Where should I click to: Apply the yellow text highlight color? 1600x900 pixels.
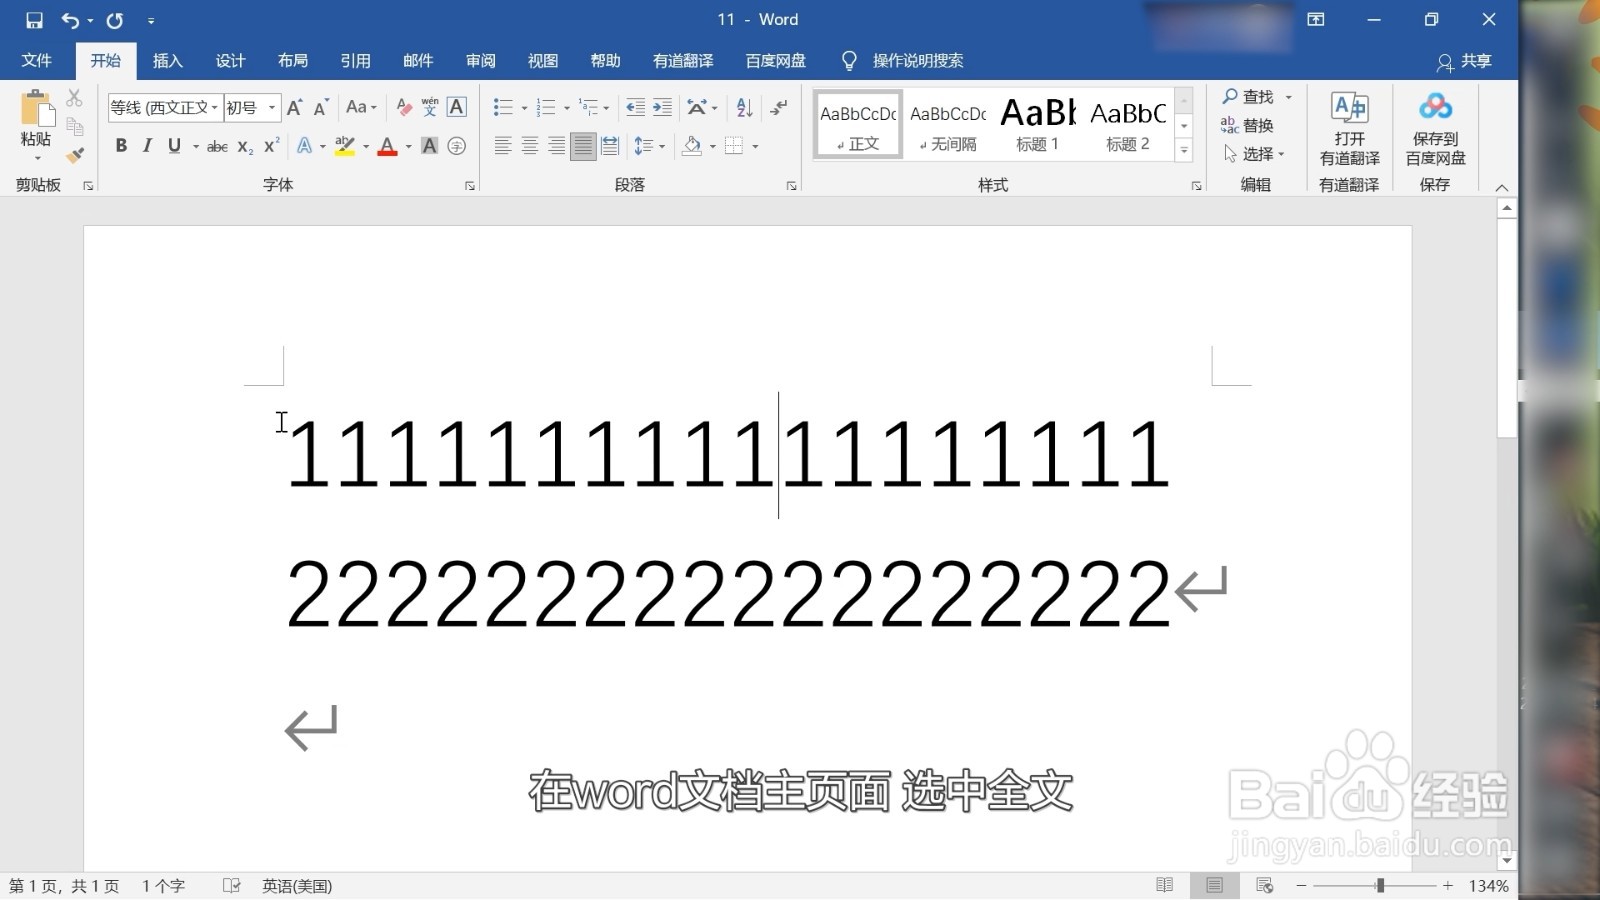[x=345, y=147]
